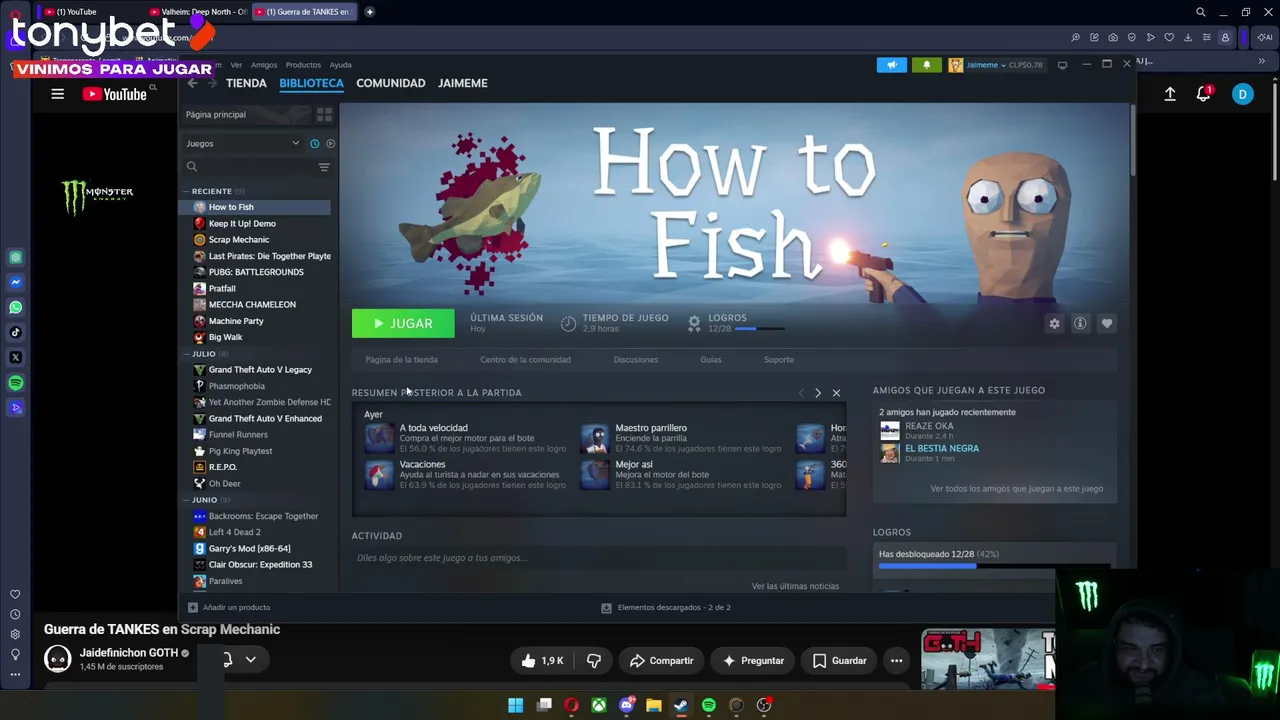Open Steam from the taskbar

[681, 705]
